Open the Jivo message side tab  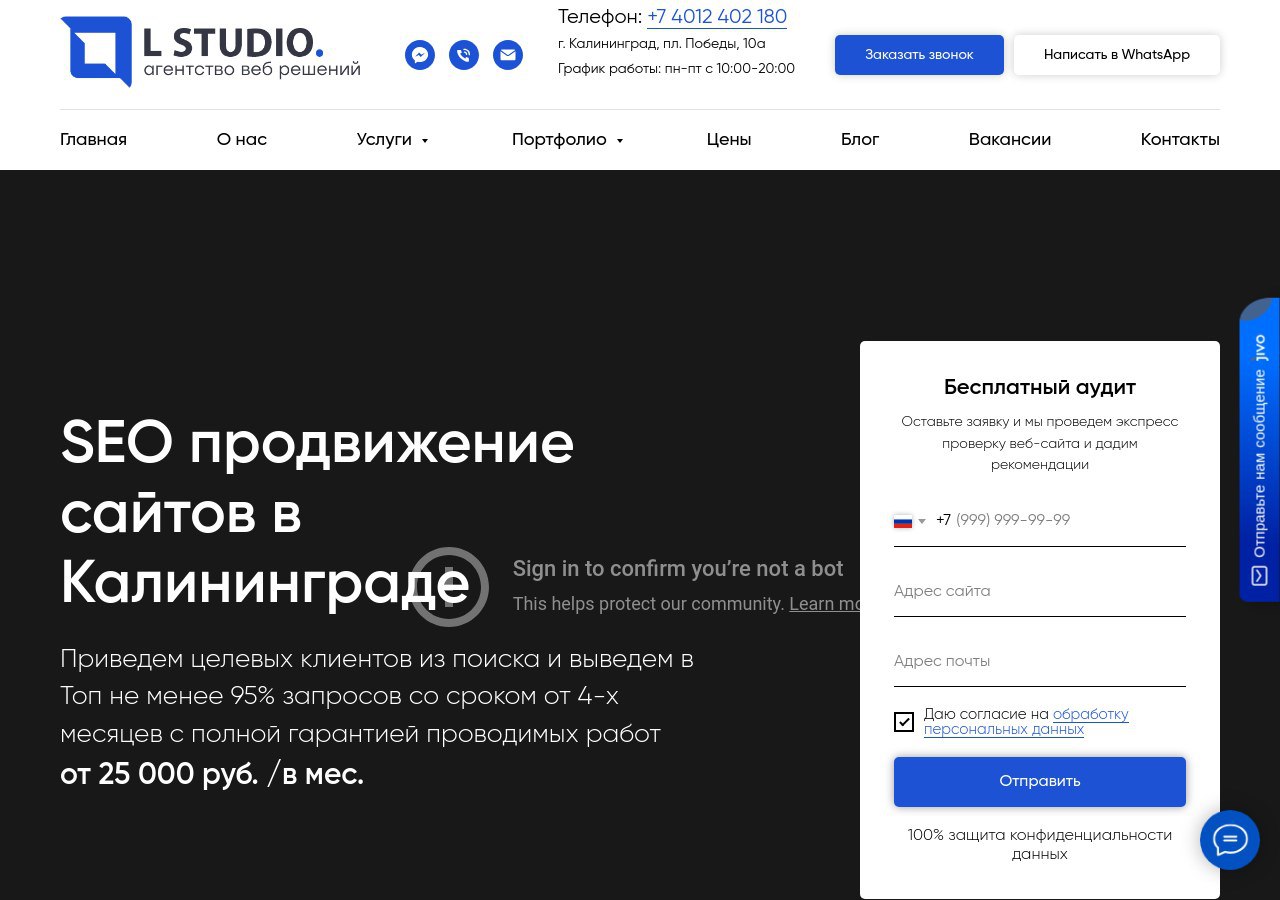pyautogui.click(x=1259, y=449)
